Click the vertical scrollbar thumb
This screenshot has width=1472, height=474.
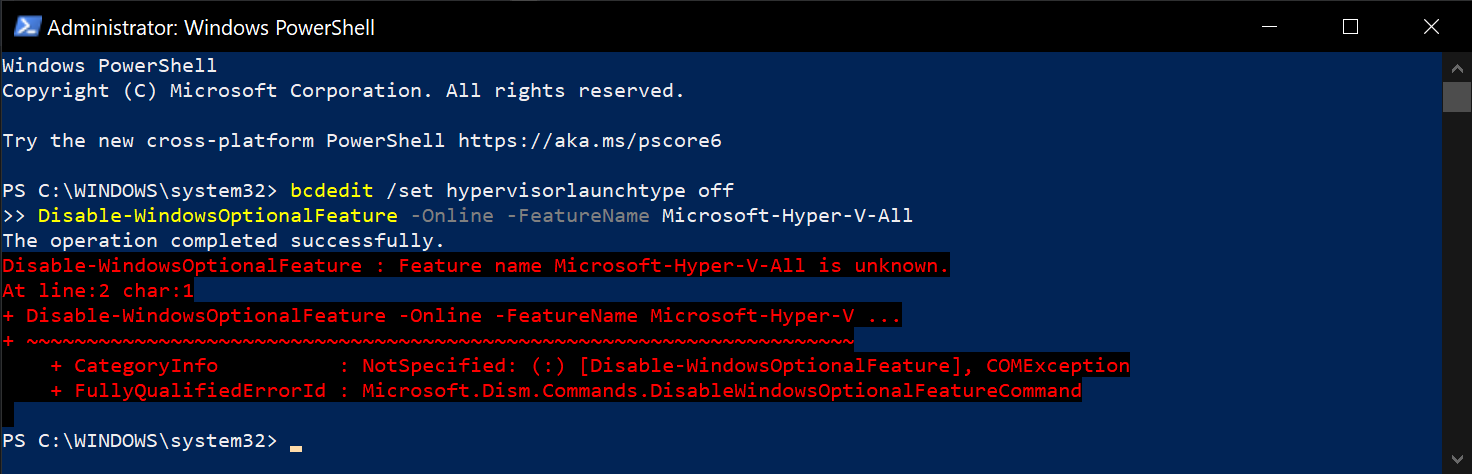click(x=1457, y=97)
